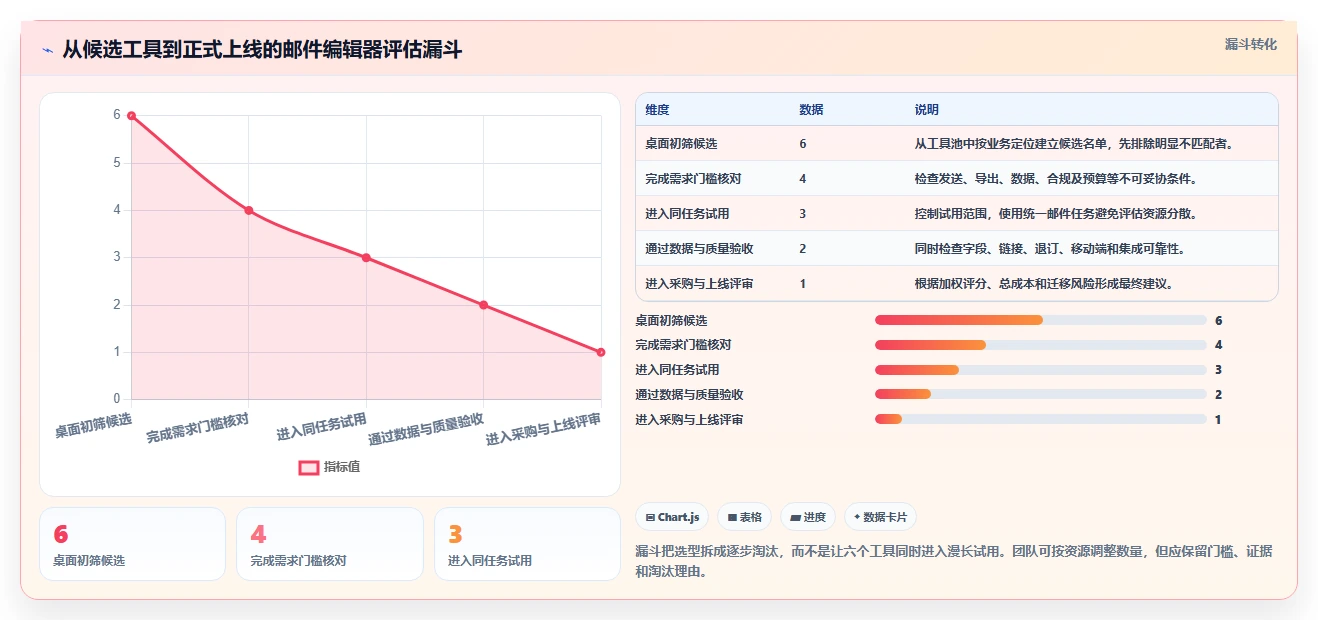Click the table value 6 in the 桌面初筛候选 row
This screenshot has width=1318, height=620.
803,144
